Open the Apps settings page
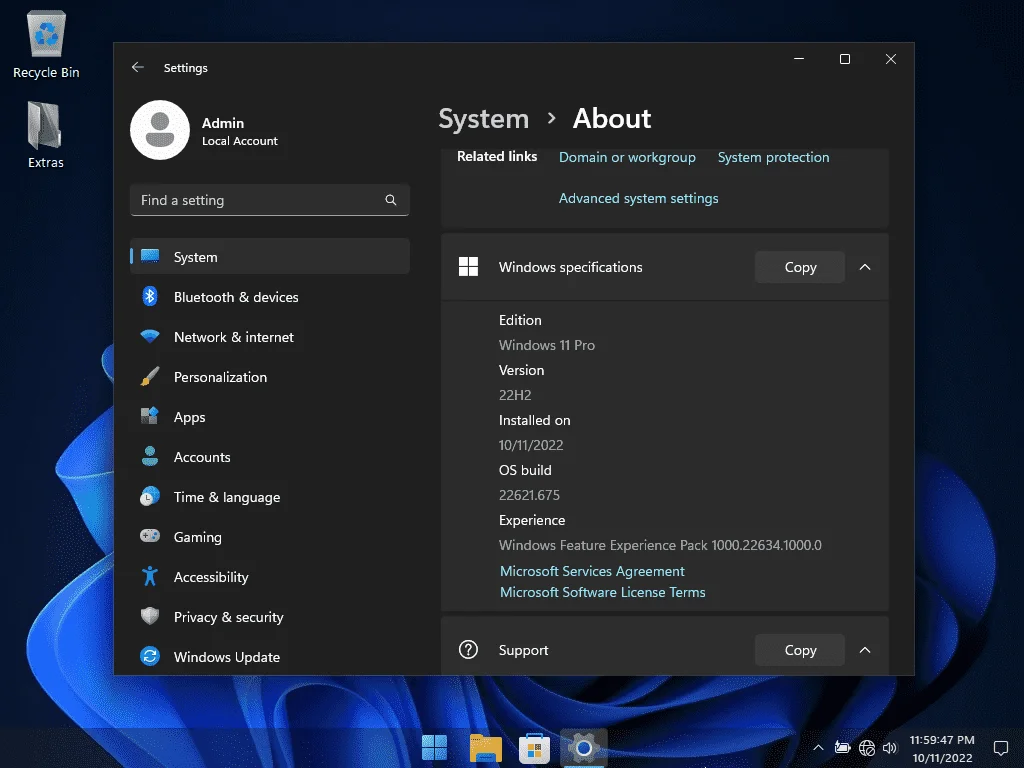The width and height of the screenshot is (1024, 768). coord(270,417)
